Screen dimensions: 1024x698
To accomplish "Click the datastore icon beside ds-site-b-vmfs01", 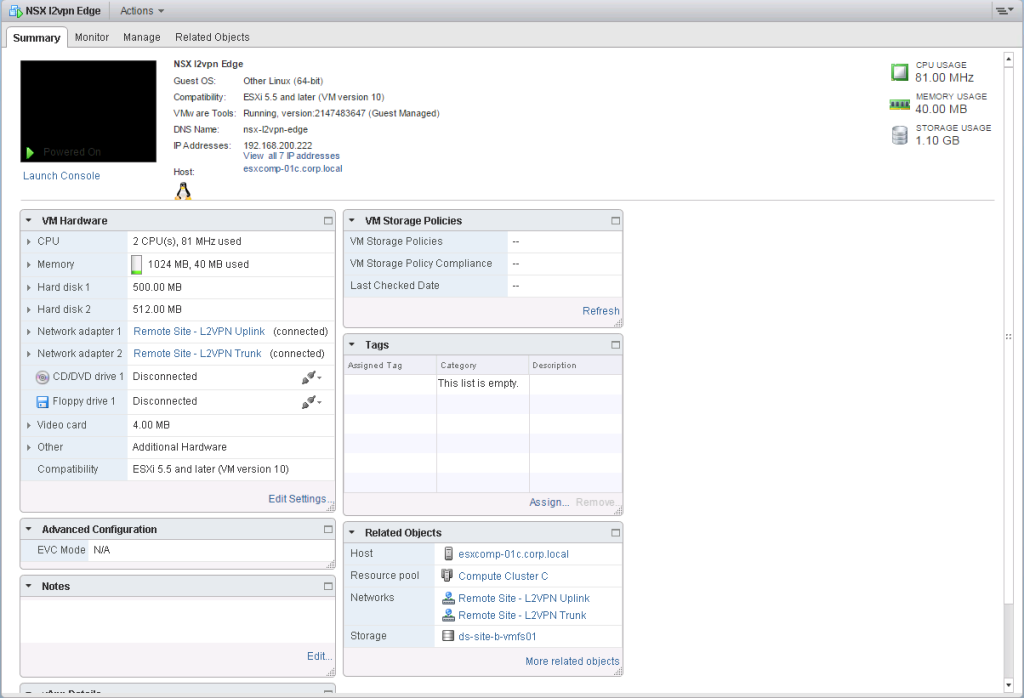I will pyautogui.click(x=448, y=635).
